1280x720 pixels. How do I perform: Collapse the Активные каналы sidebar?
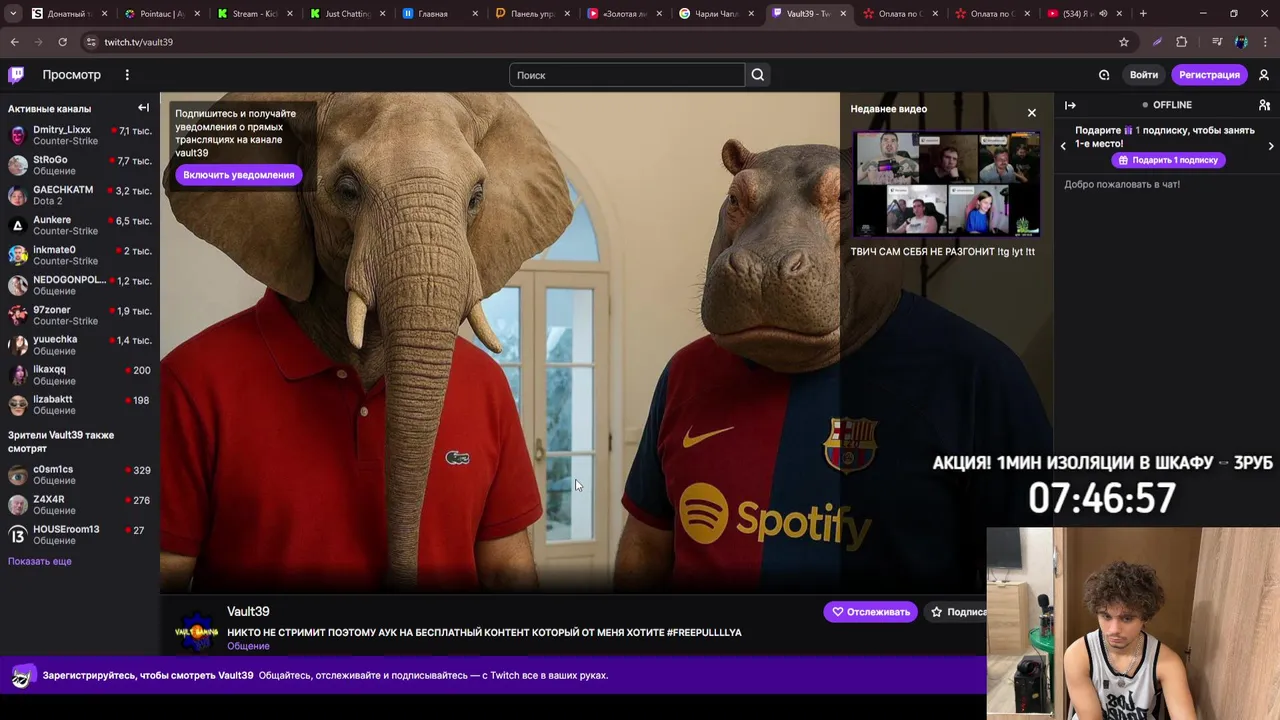click(x=143, y=108)
